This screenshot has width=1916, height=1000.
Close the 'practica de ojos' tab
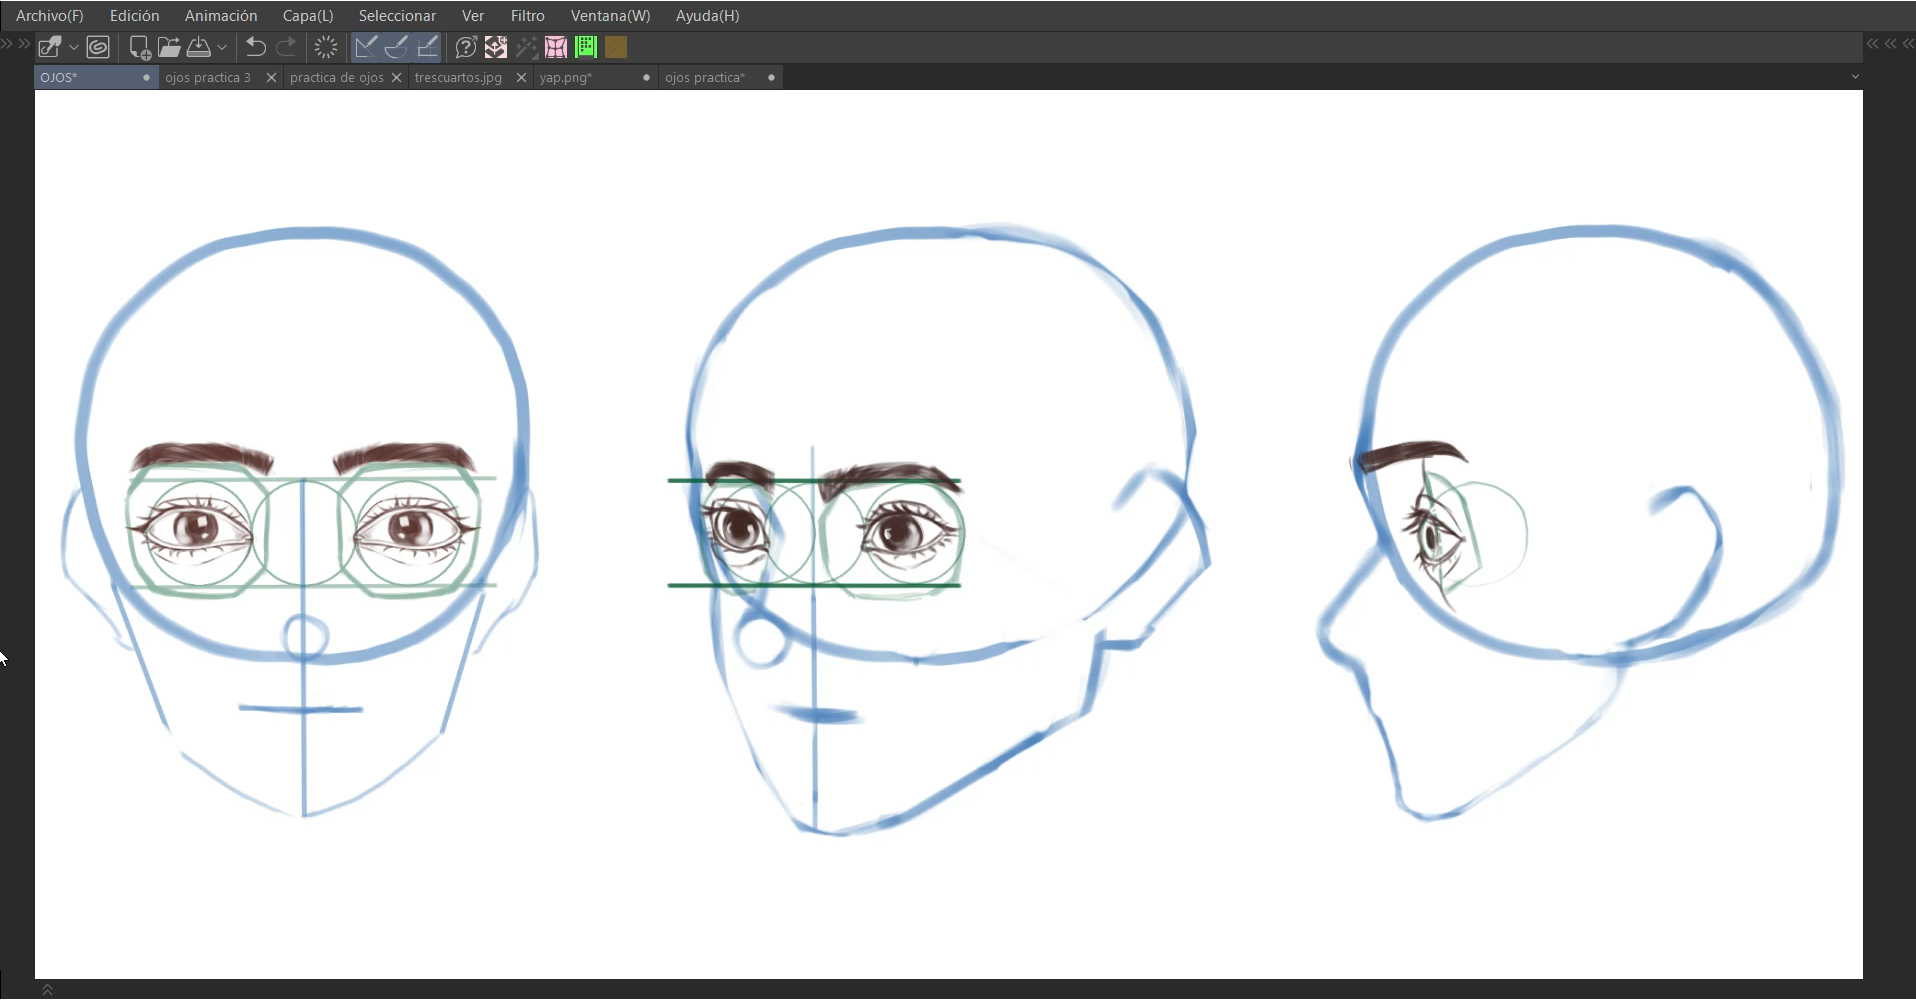[x=396, y=77]
